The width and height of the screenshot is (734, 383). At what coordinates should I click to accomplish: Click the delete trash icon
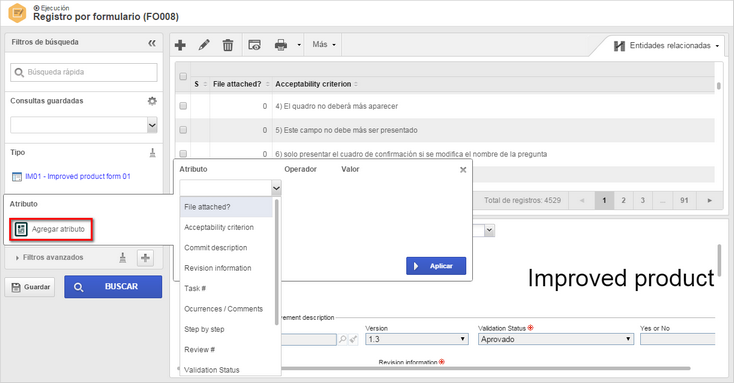(228, 45)
